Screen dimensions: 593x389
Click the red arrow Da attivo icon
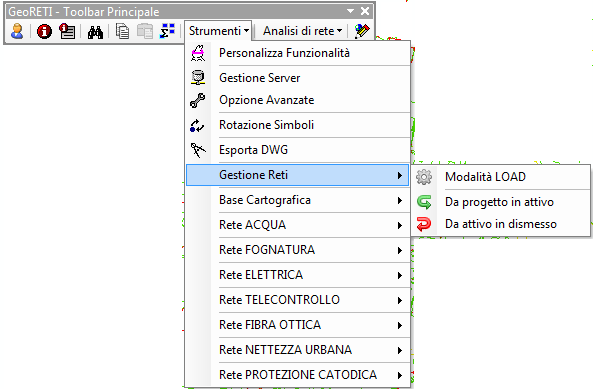tap(424, 224)
